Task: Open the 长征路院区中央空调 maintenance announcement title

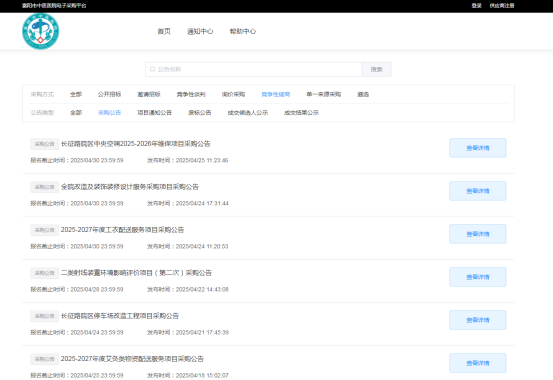Action: point(136,144)
